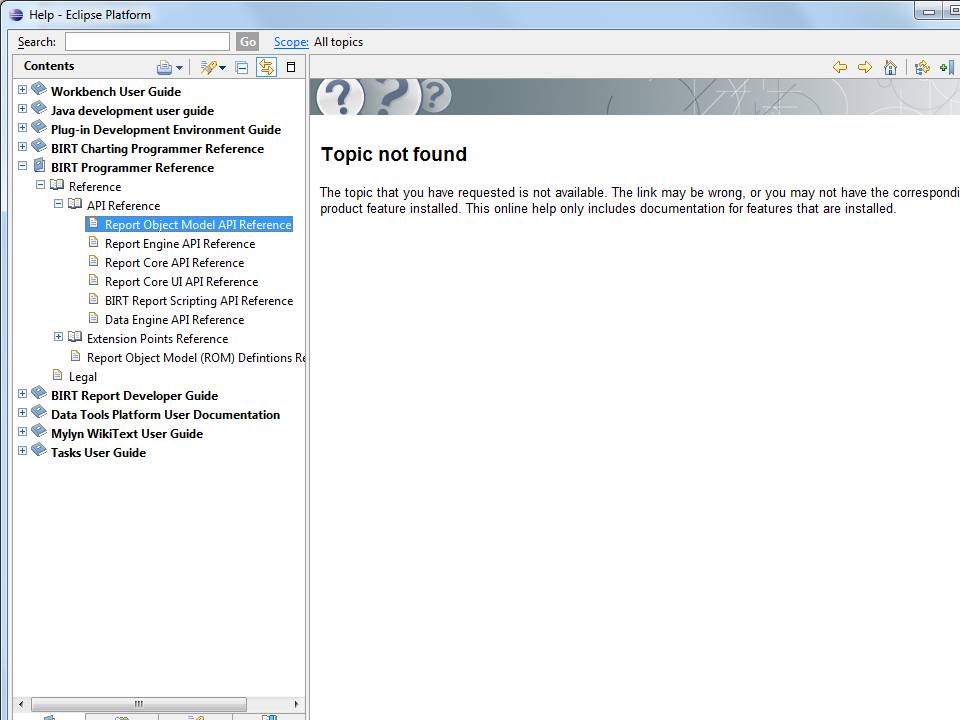
Task: Select Data Tools Platform User Documentation label
Action: tap(165, 414)
